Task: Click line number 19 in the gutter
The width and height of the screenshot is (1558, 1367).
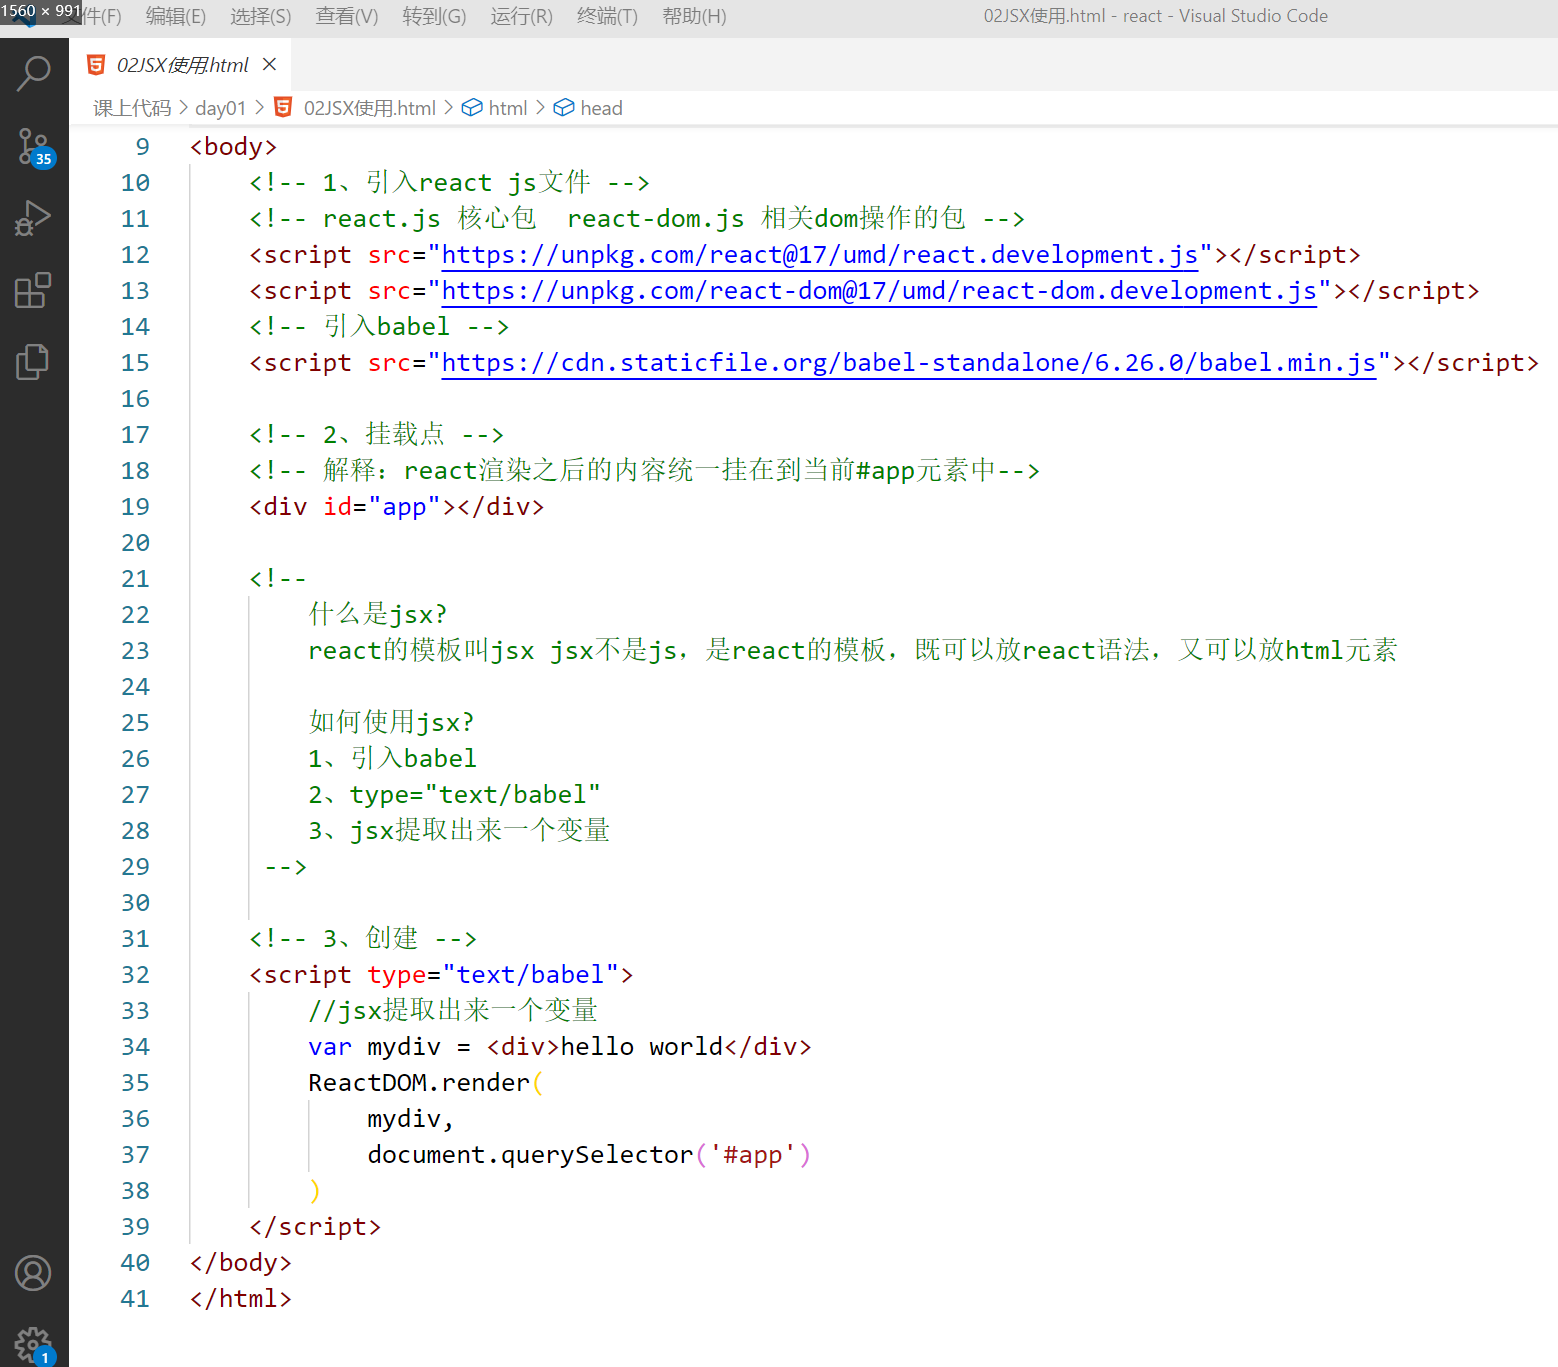Action: click(135, 507)
